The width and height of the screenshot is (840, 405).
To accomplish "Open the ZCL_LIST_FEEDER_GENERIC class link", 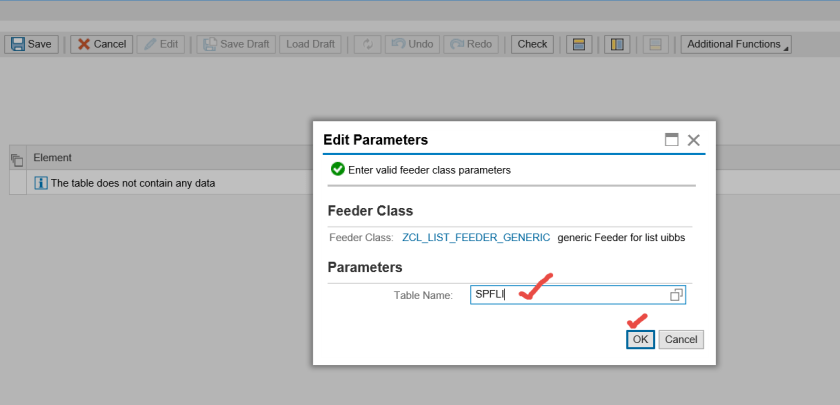I will [476, 238].
